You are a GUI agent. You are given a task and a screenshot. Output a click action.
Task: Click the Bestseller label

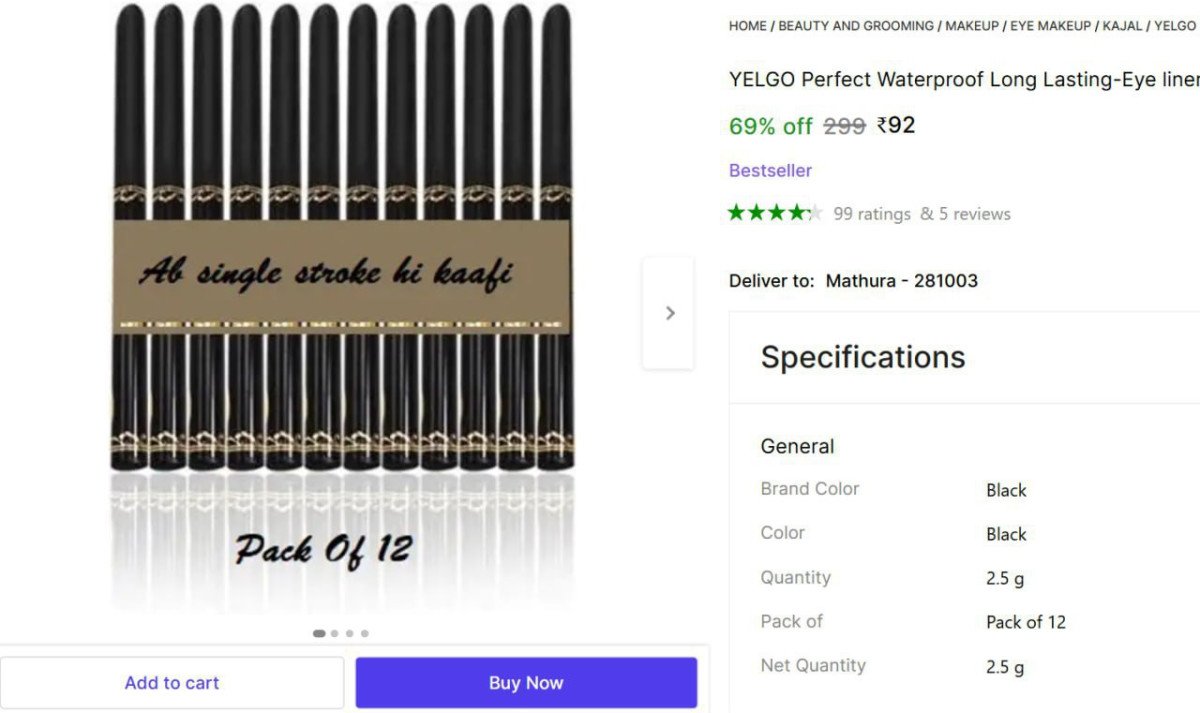[770, 171]
